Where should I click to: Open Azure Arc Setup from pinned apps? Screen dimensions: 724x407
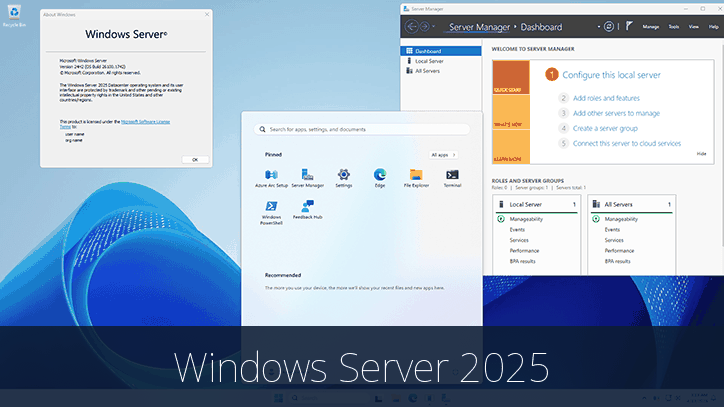click(271, 178)
